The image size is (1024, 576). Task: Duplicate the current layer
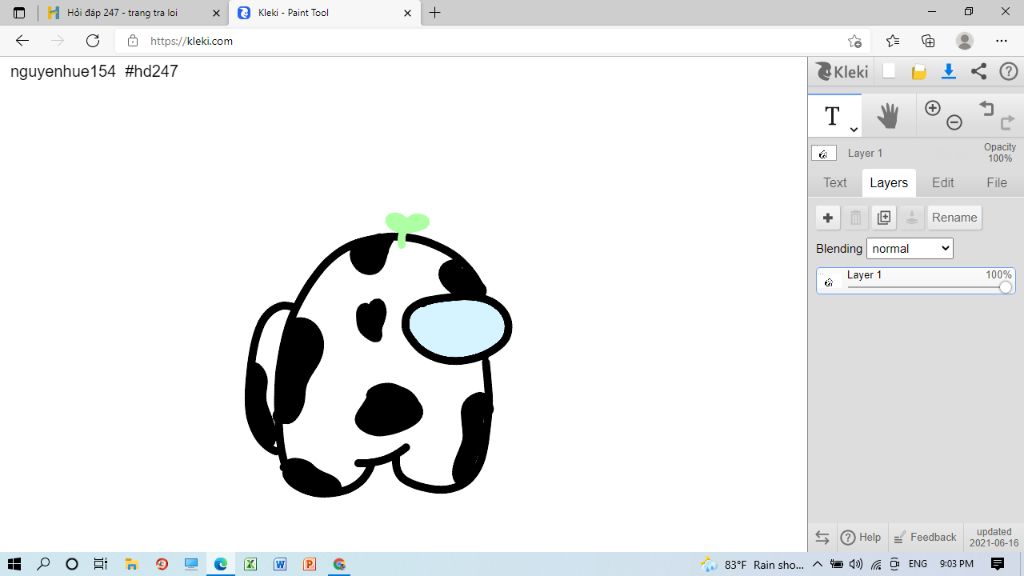[884, 217]
